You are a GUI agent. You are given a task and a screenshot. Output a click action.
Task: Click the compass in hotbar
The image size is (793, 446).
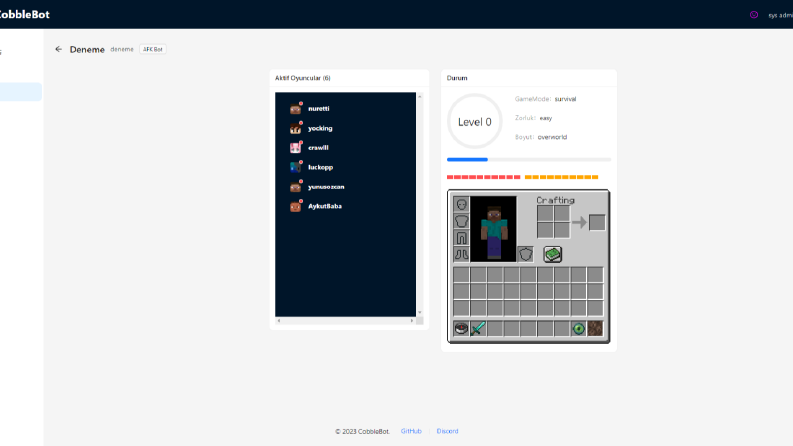pos(461,329)
